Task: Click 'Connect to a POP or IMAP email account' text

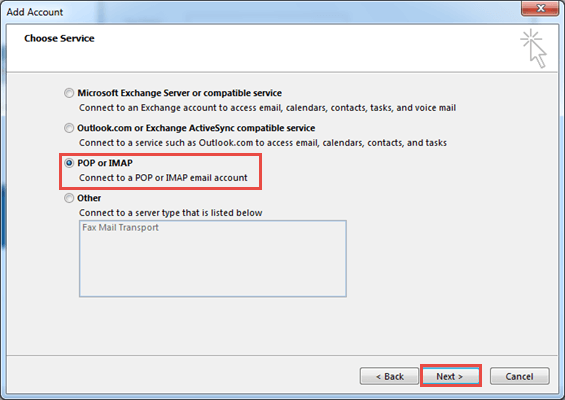Action: (x=163, y=178)
